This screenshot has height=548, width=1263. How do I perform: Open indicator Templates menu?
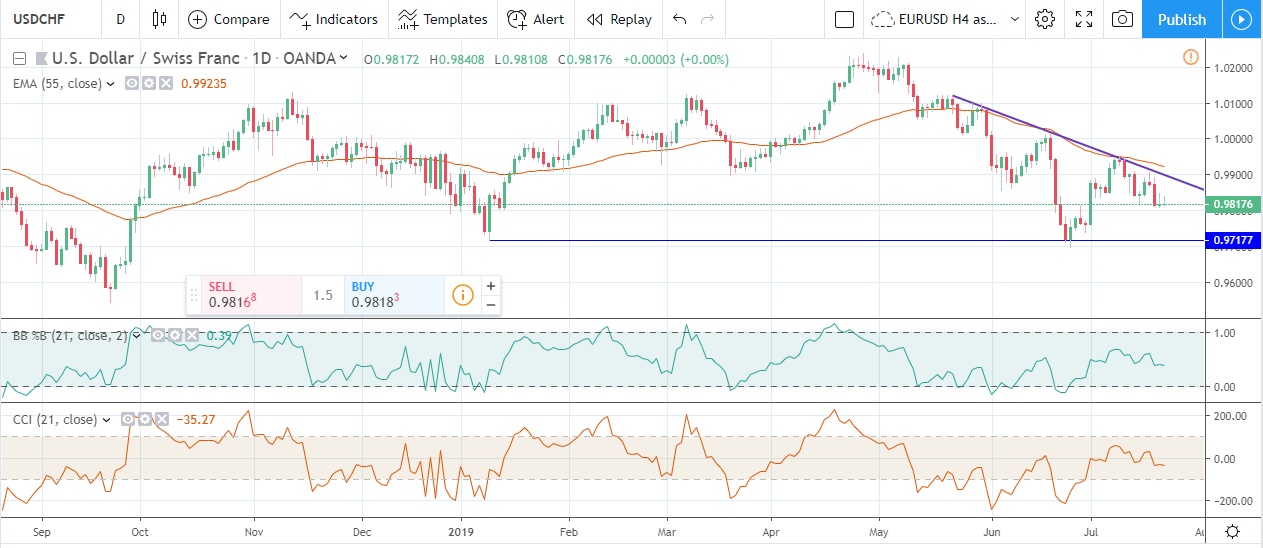point(443,19)
